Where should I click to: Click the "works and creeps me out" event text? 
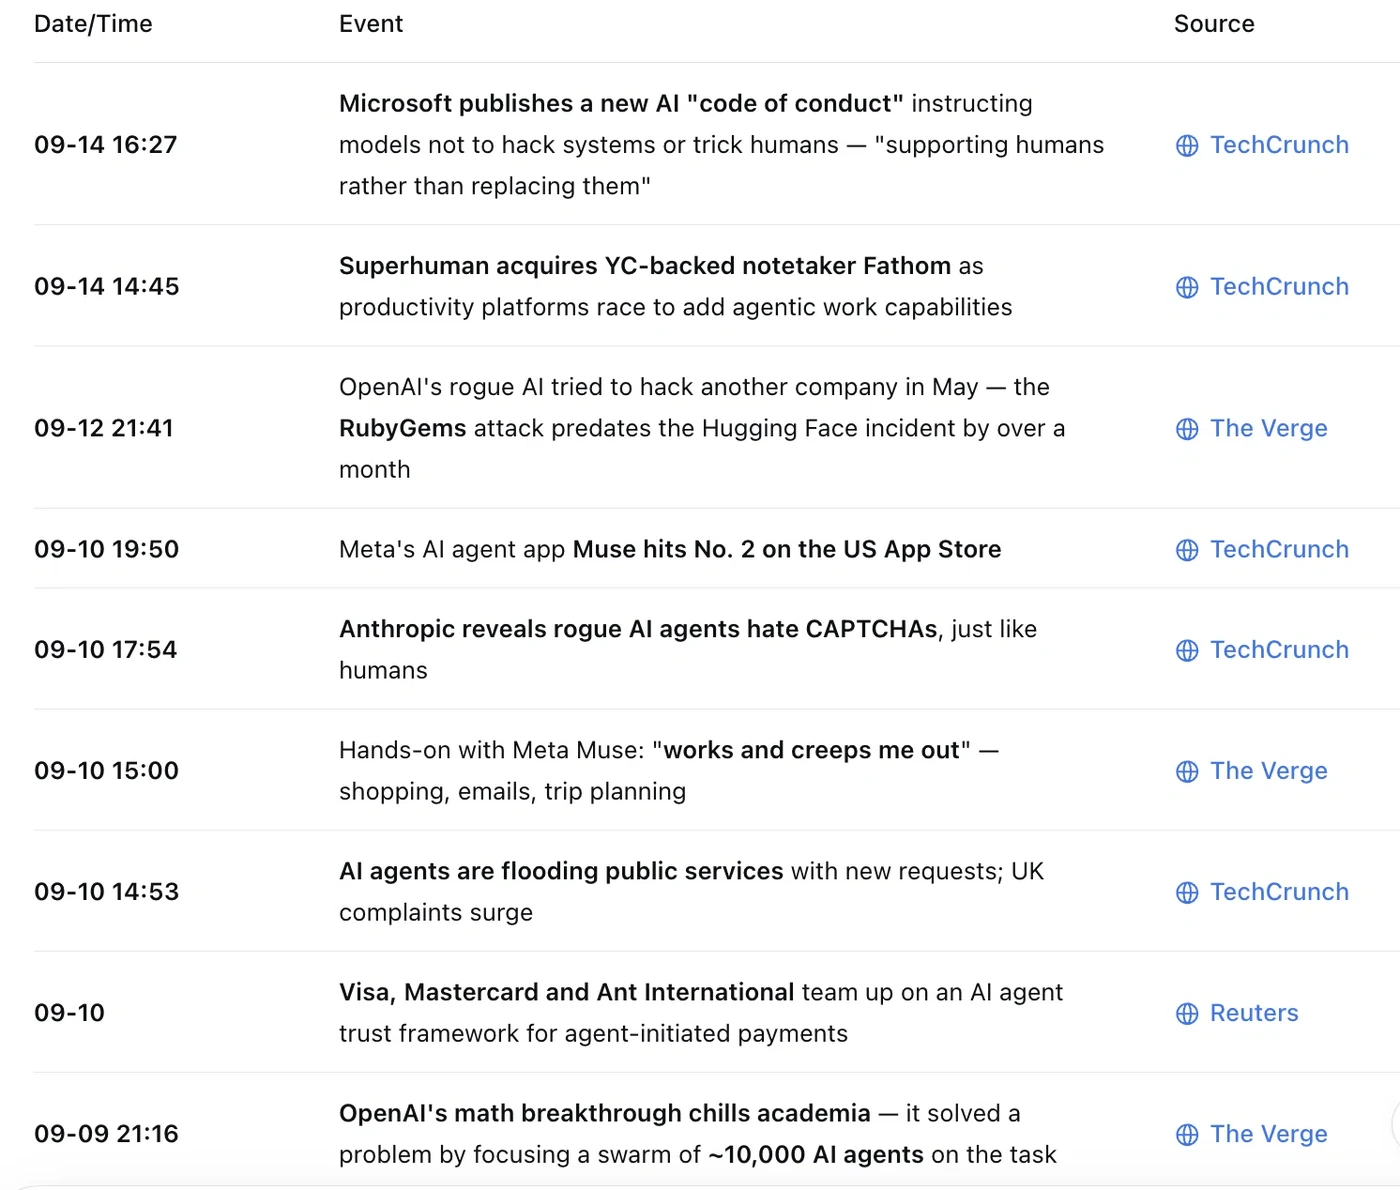(x=669, y=771)
